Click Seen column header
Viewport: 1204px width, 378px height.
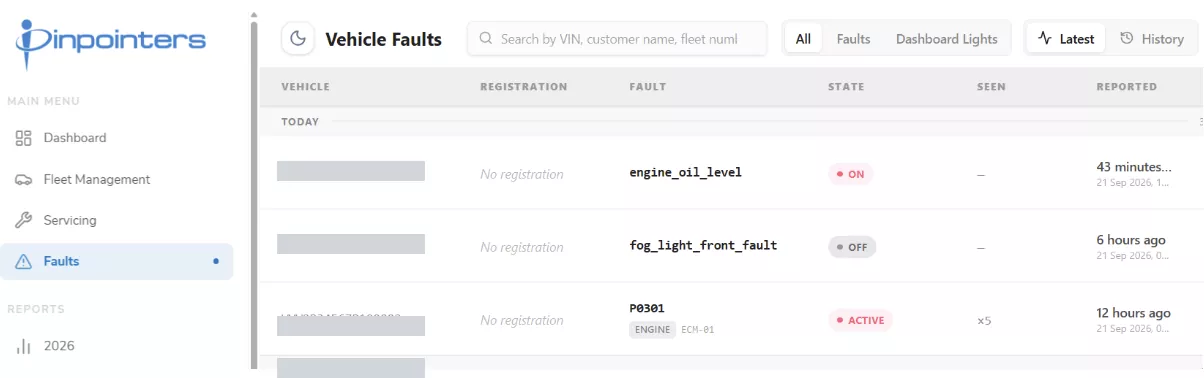(x=991, y=87)
